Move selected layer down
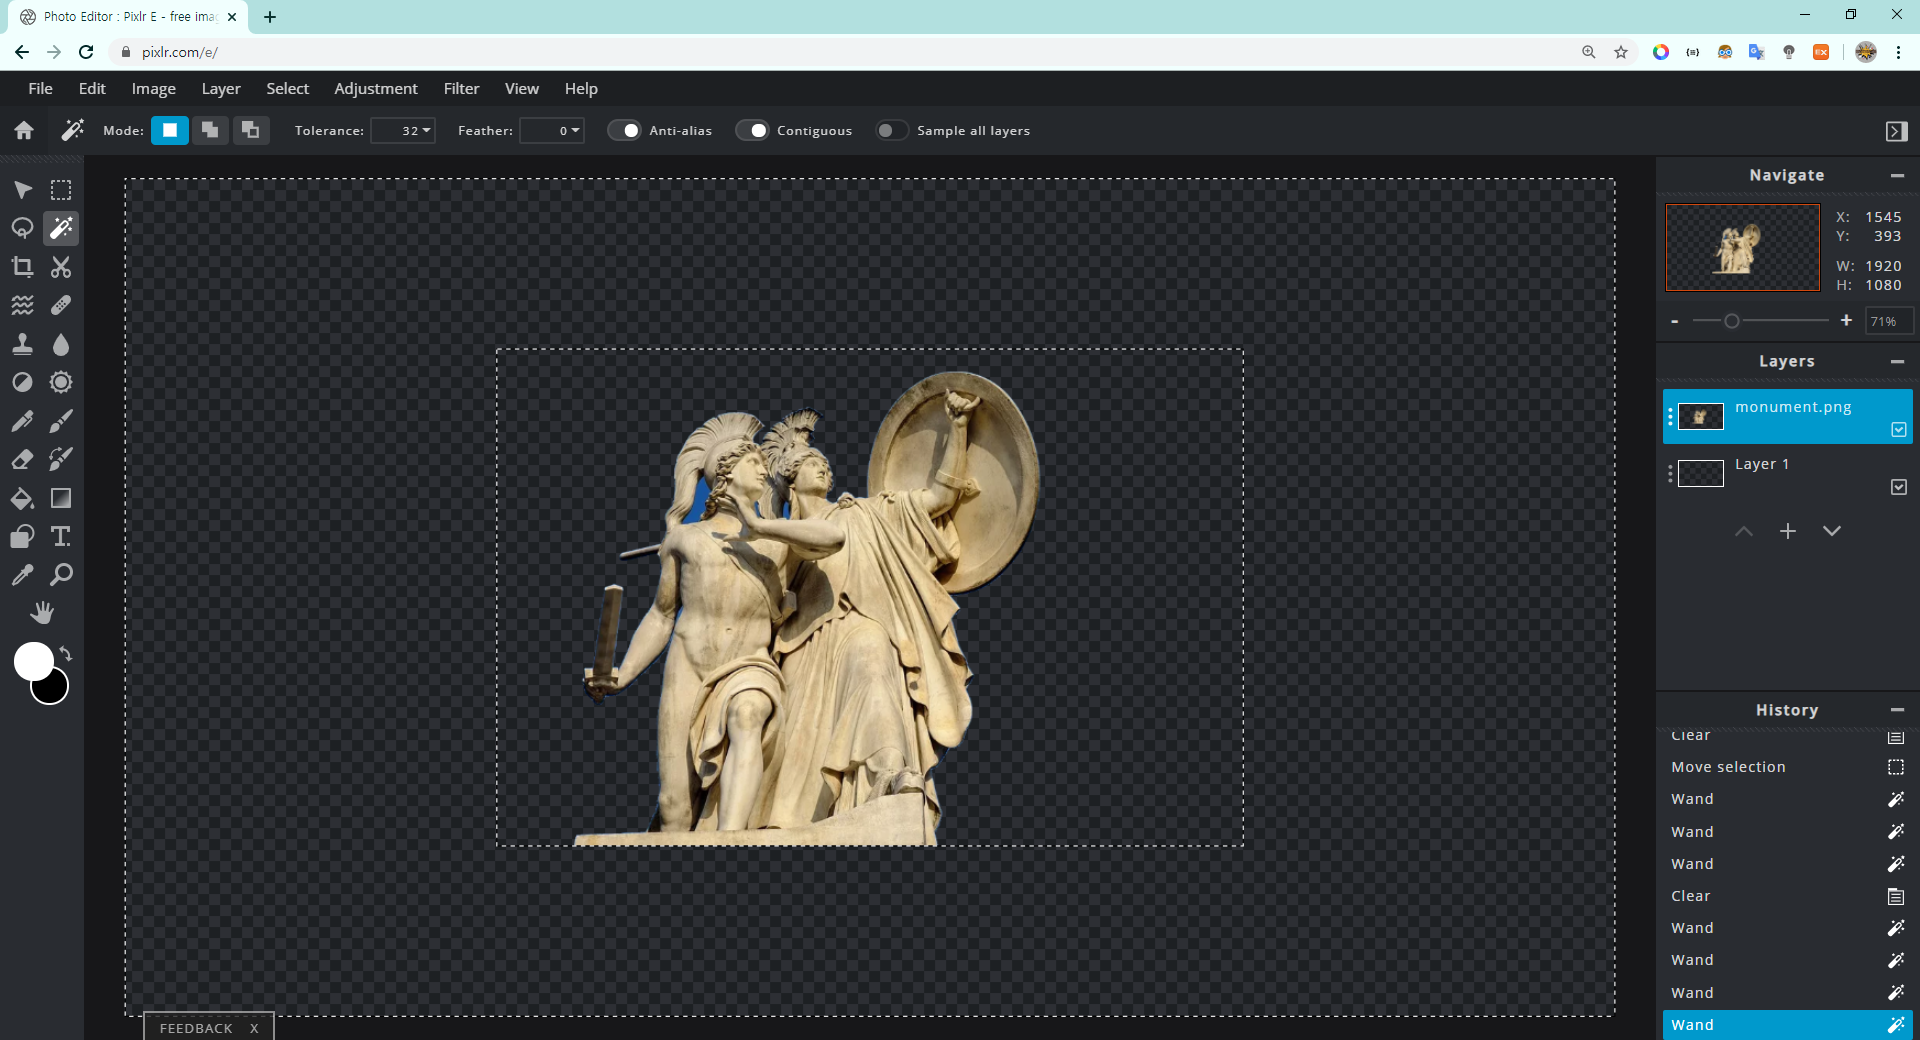Image resolution: width=1920 pixels, height=1040 pixels. pyautogui.click(x=1832, y=531)
